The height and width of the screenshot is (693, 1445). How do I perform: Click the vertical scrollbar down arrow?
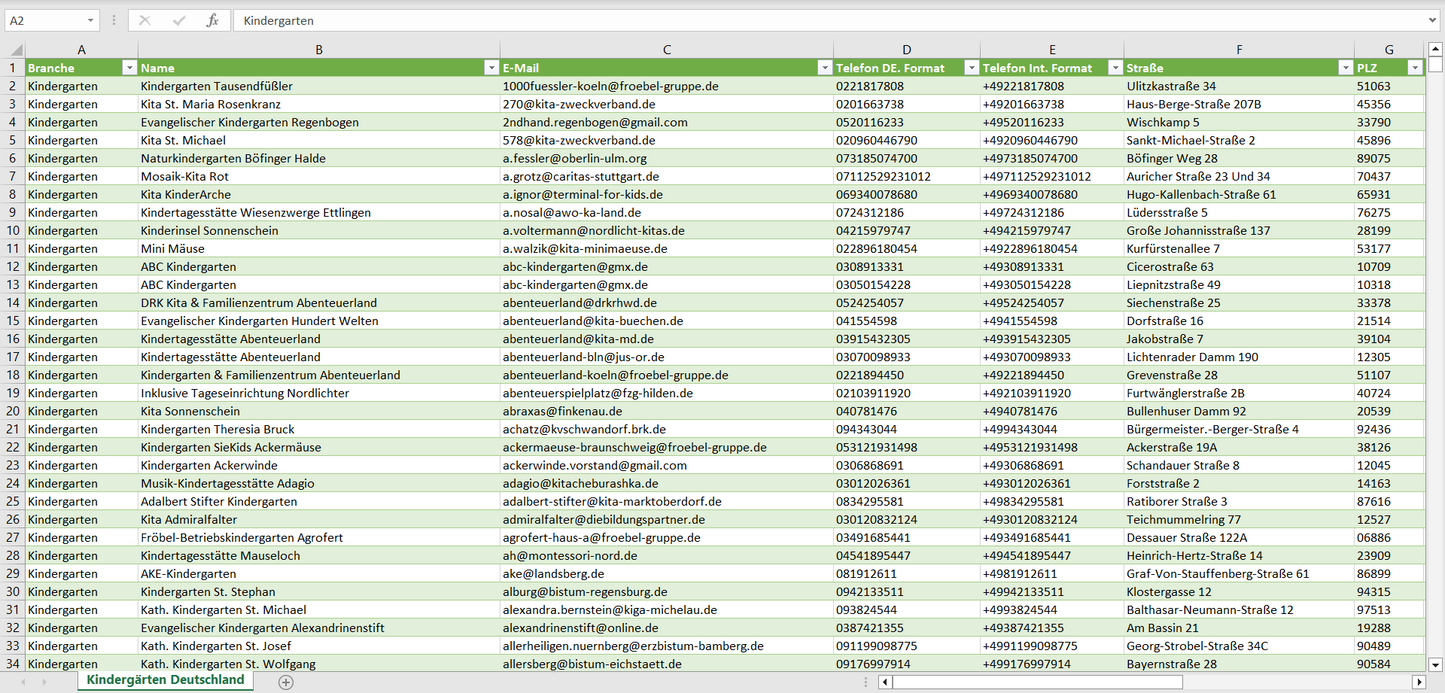pos(1435,663)
